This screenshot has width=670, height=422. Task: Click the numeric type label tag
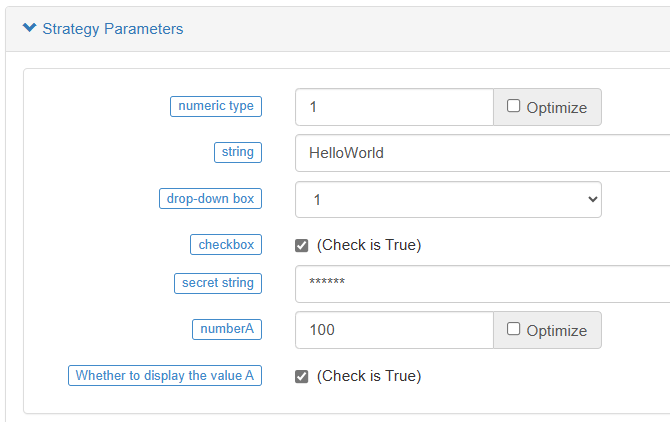[x=216, y=106]
